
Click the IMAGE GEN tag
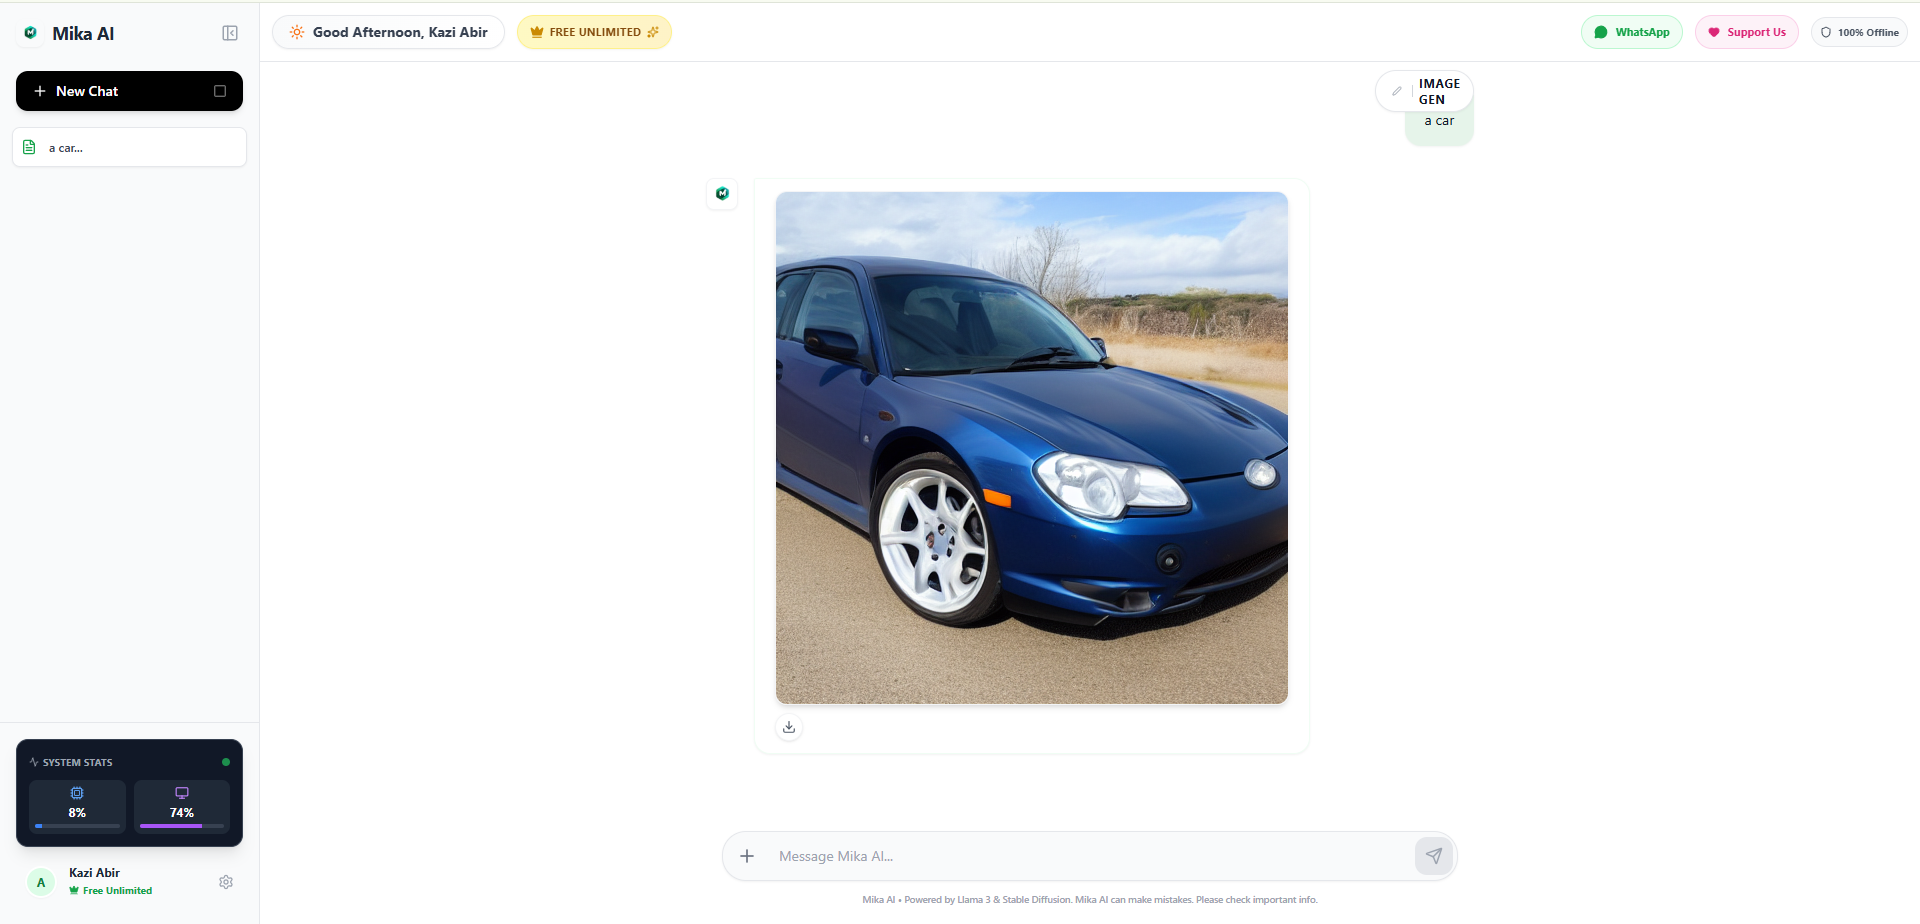pos(1439,91)
